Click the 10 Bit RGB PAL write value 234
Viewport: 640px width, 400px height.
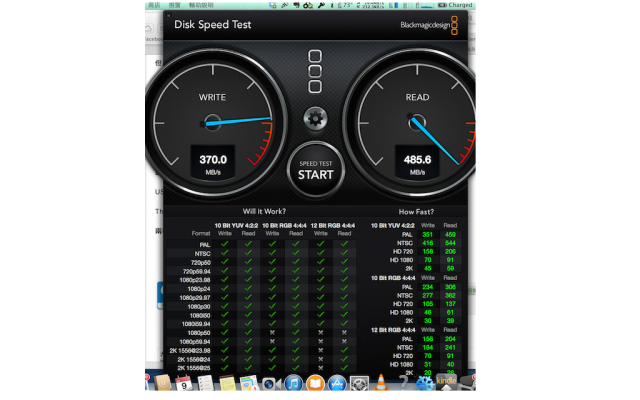(x=427, y=287)
